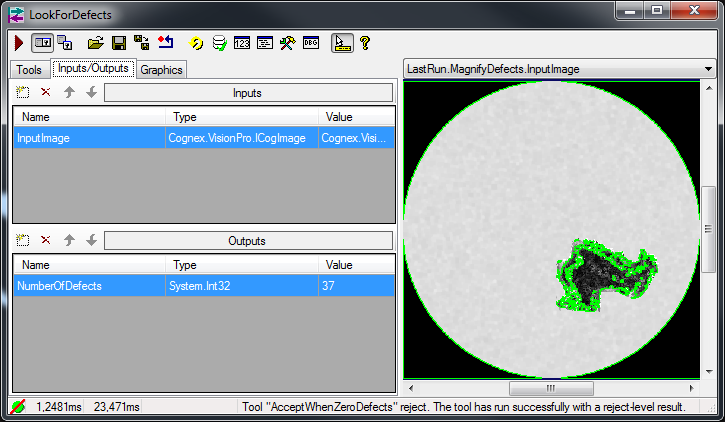Viewport: 725px width, 422px height.
Task: Click the LookForDefects title bar icon
Action: coord(16,15)
